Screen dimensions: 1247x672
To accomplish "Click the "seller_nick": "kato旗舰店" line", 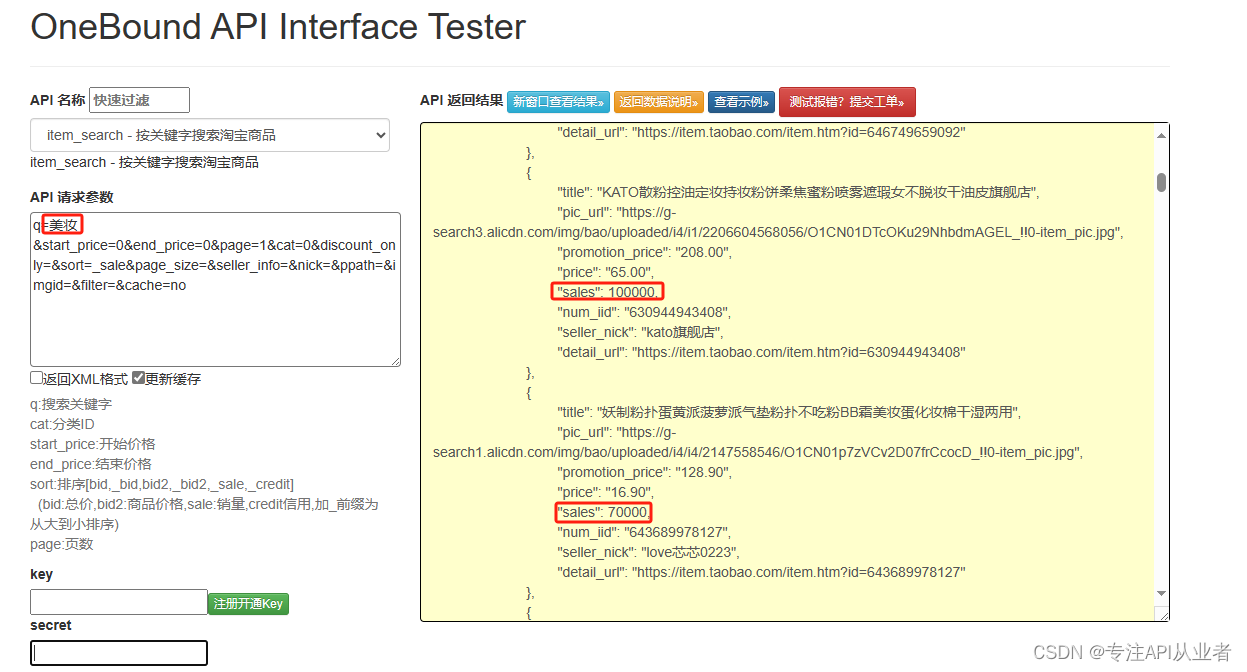I will point(641,332).
